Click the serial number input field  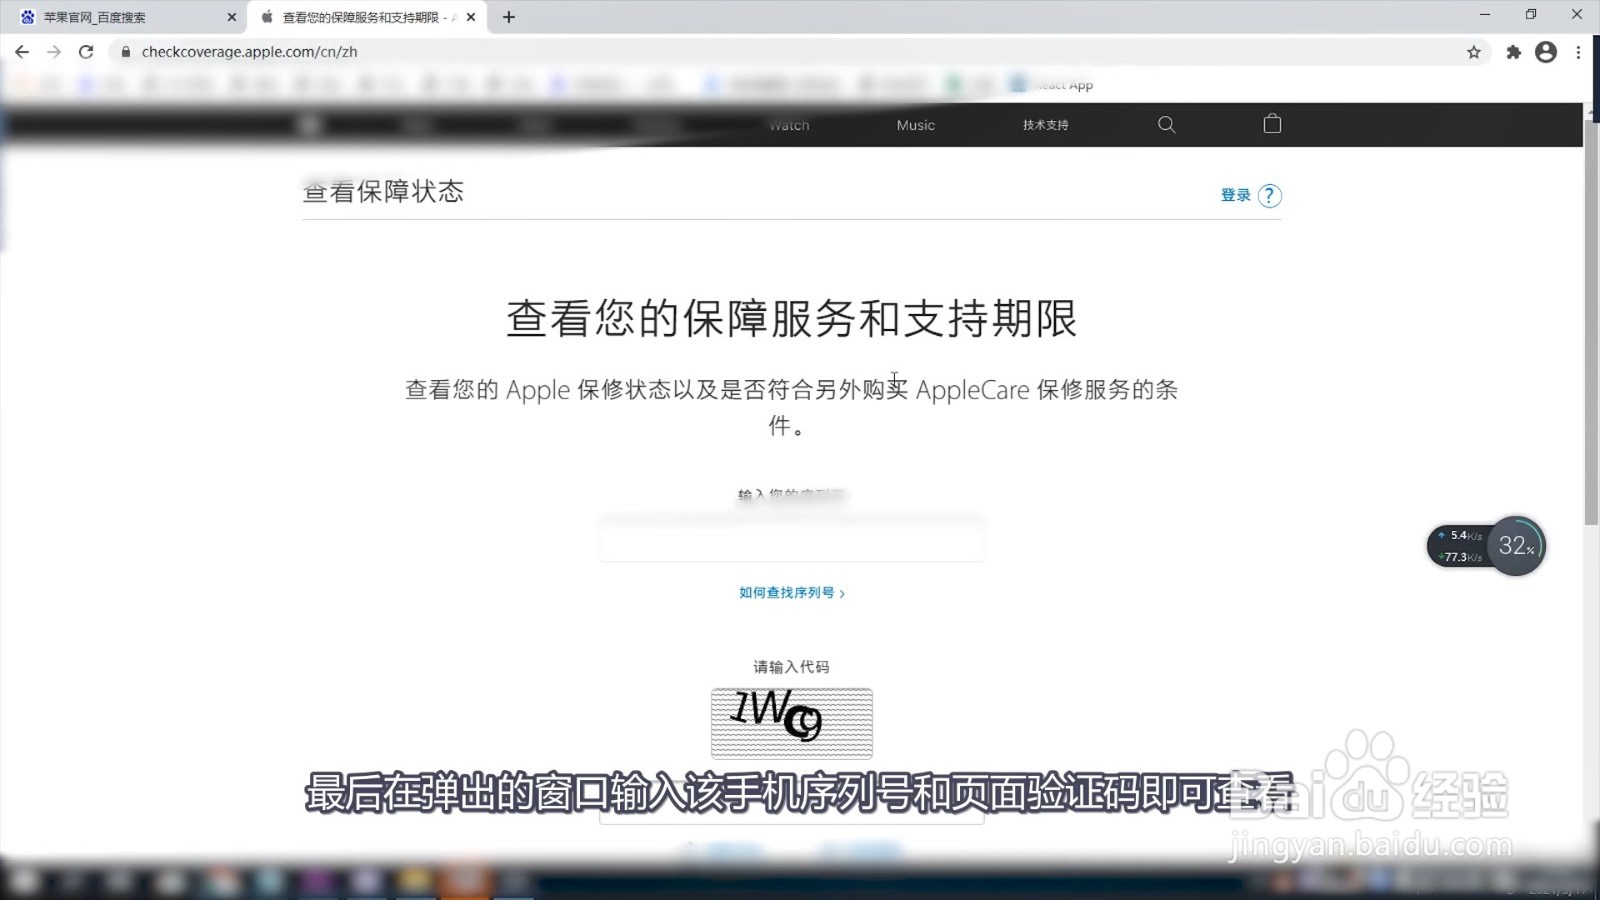tap(791, 540)
